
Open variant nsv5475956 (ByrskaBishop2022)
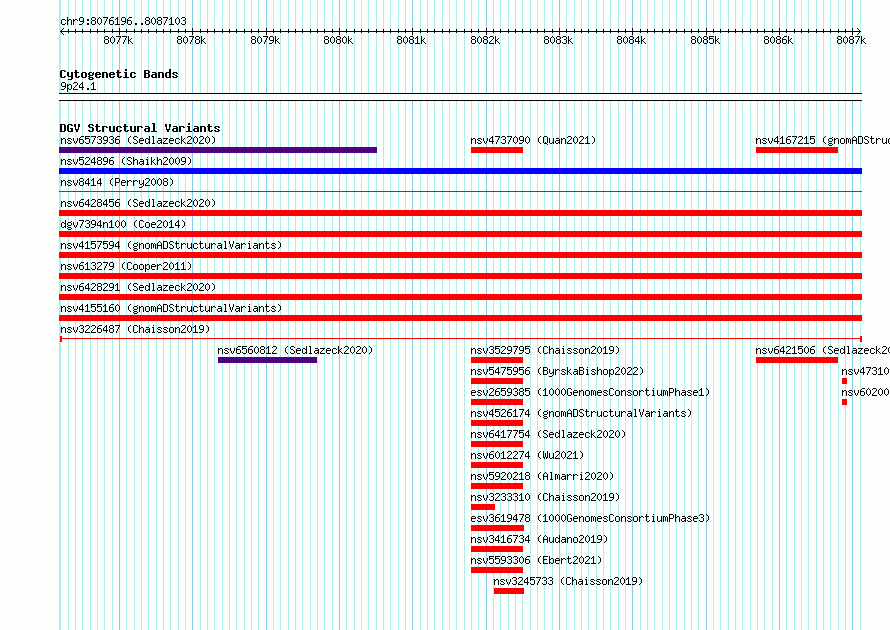click(x=557, y=371)
